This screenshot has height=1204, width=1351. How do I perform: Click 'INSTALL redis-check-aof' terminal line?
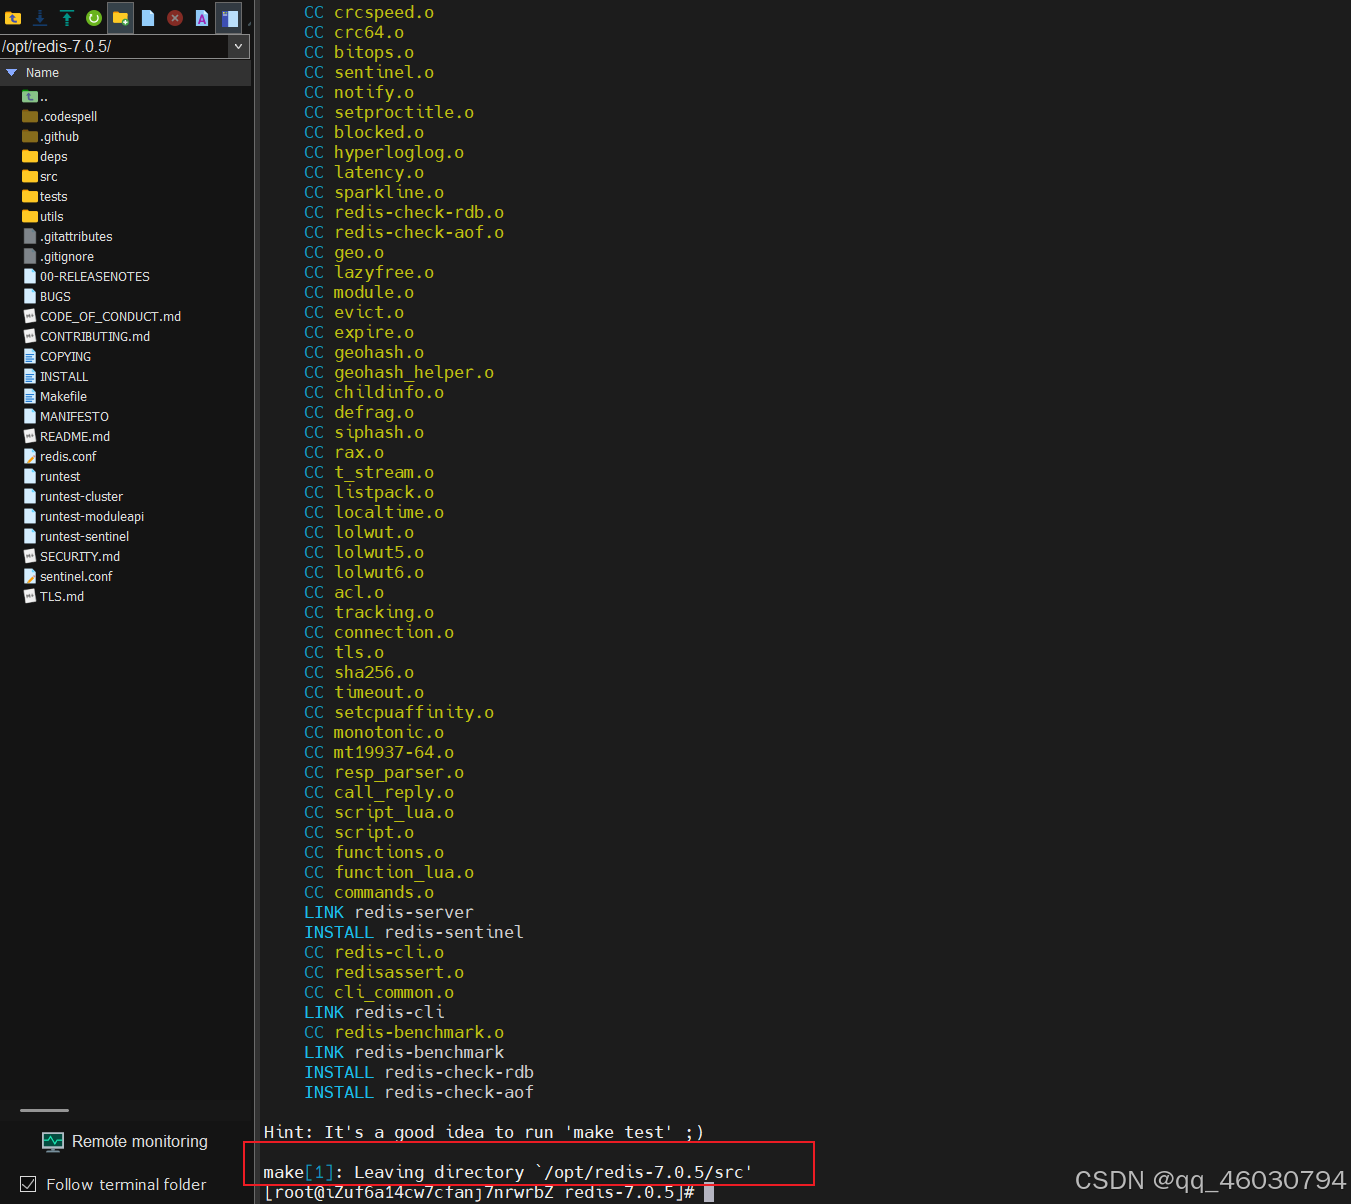coord(419,1092)
